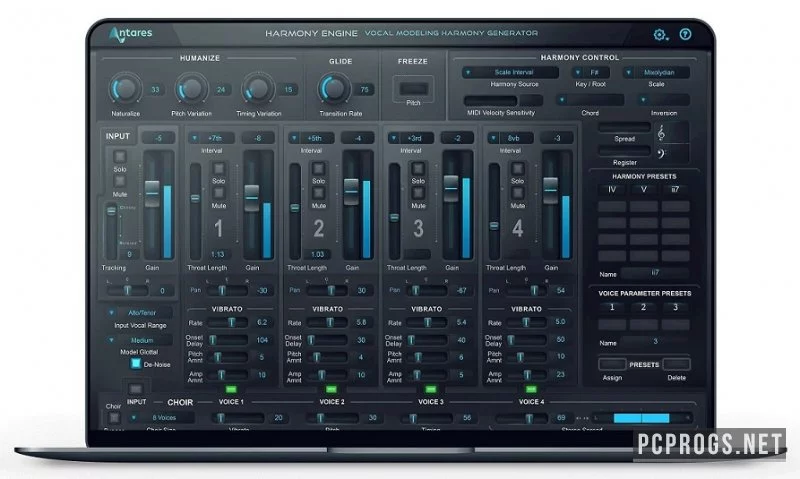Toggle Voice 3 green choir indicator

coord(431,389)
